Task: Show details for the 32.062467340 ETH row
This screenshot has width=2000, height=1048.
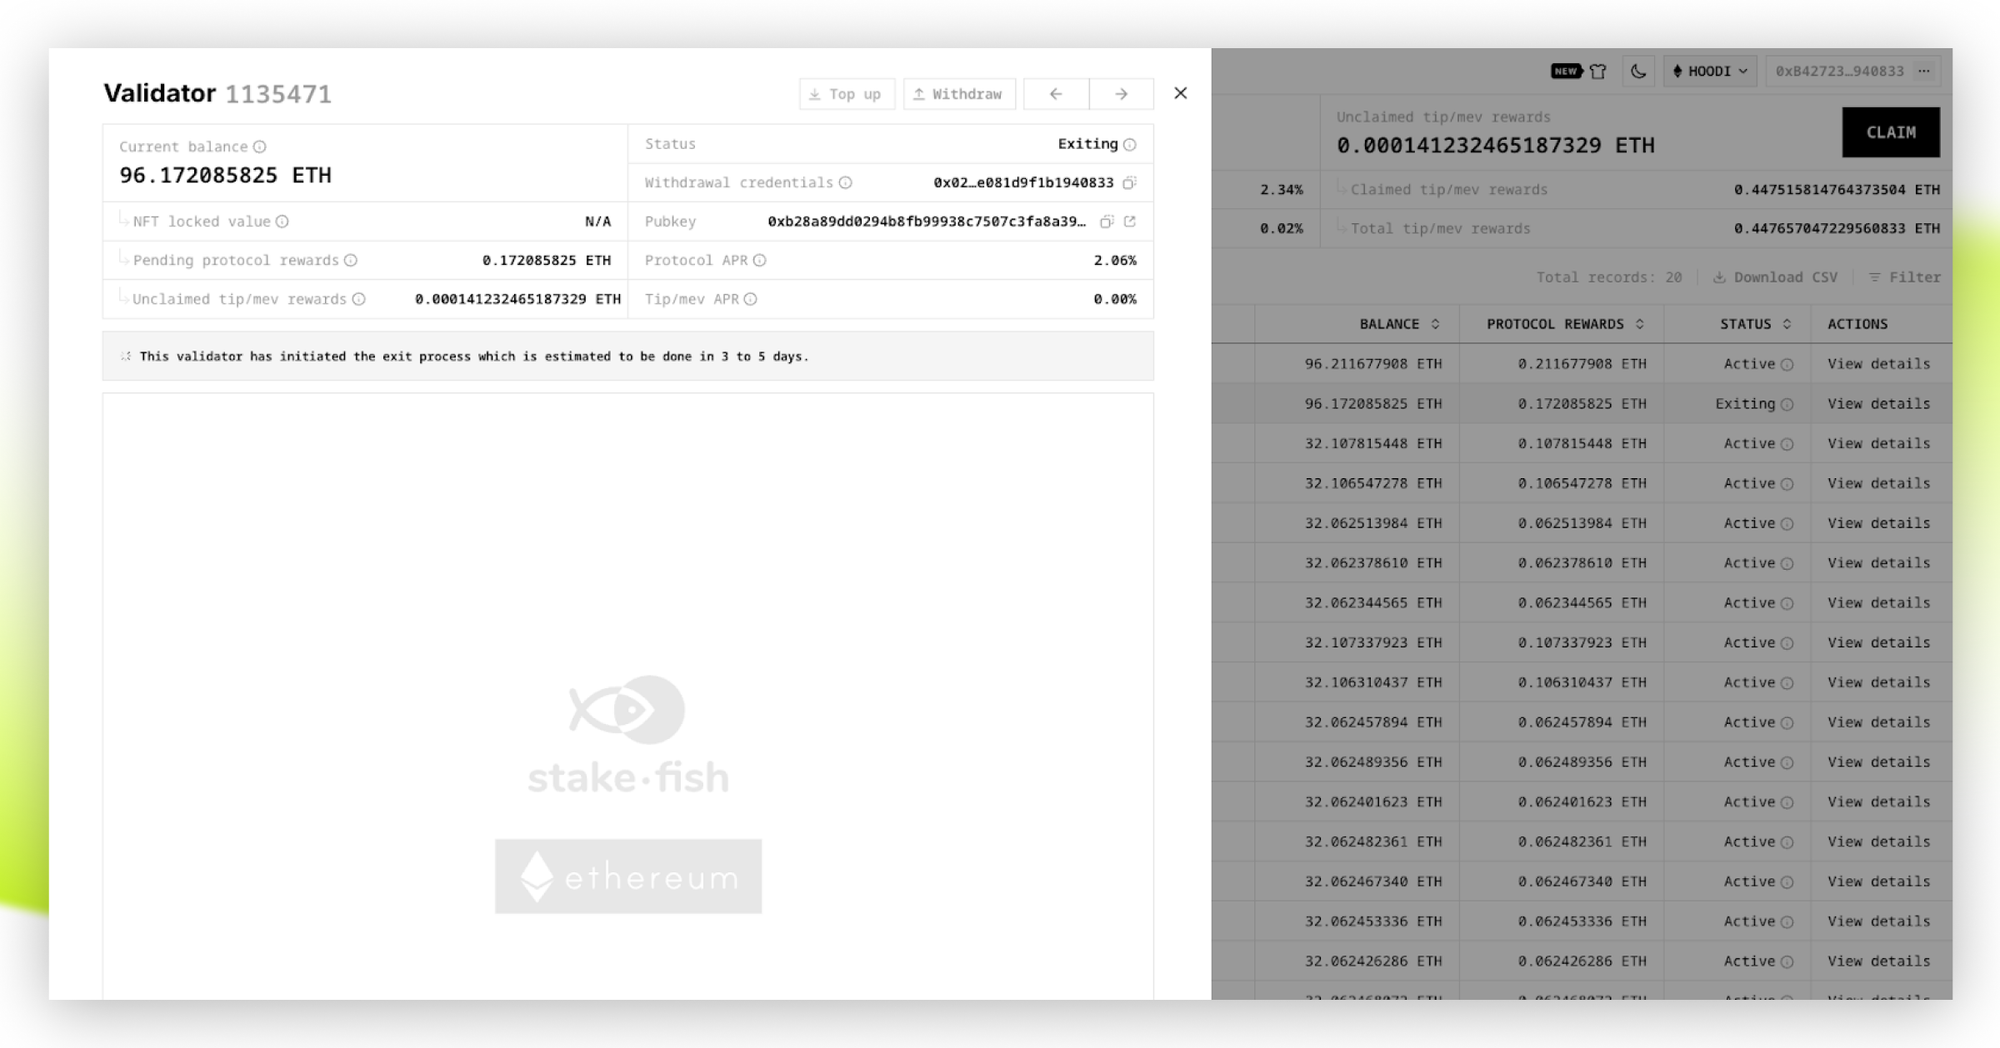Action: (1879, 882)
